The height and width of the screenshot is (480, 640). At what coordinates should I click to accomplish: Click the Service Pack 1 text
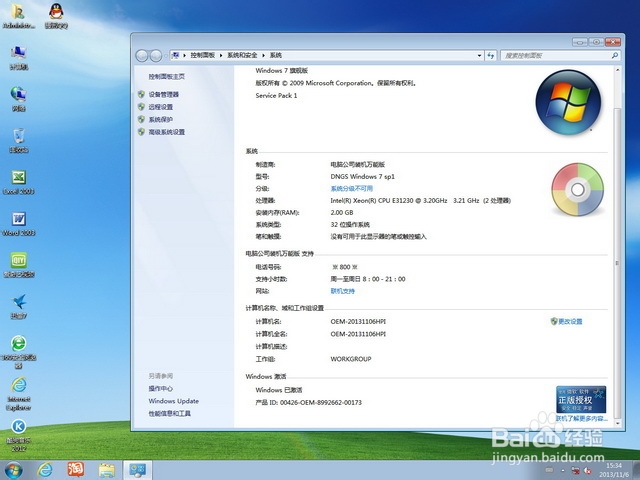[276, 96]
